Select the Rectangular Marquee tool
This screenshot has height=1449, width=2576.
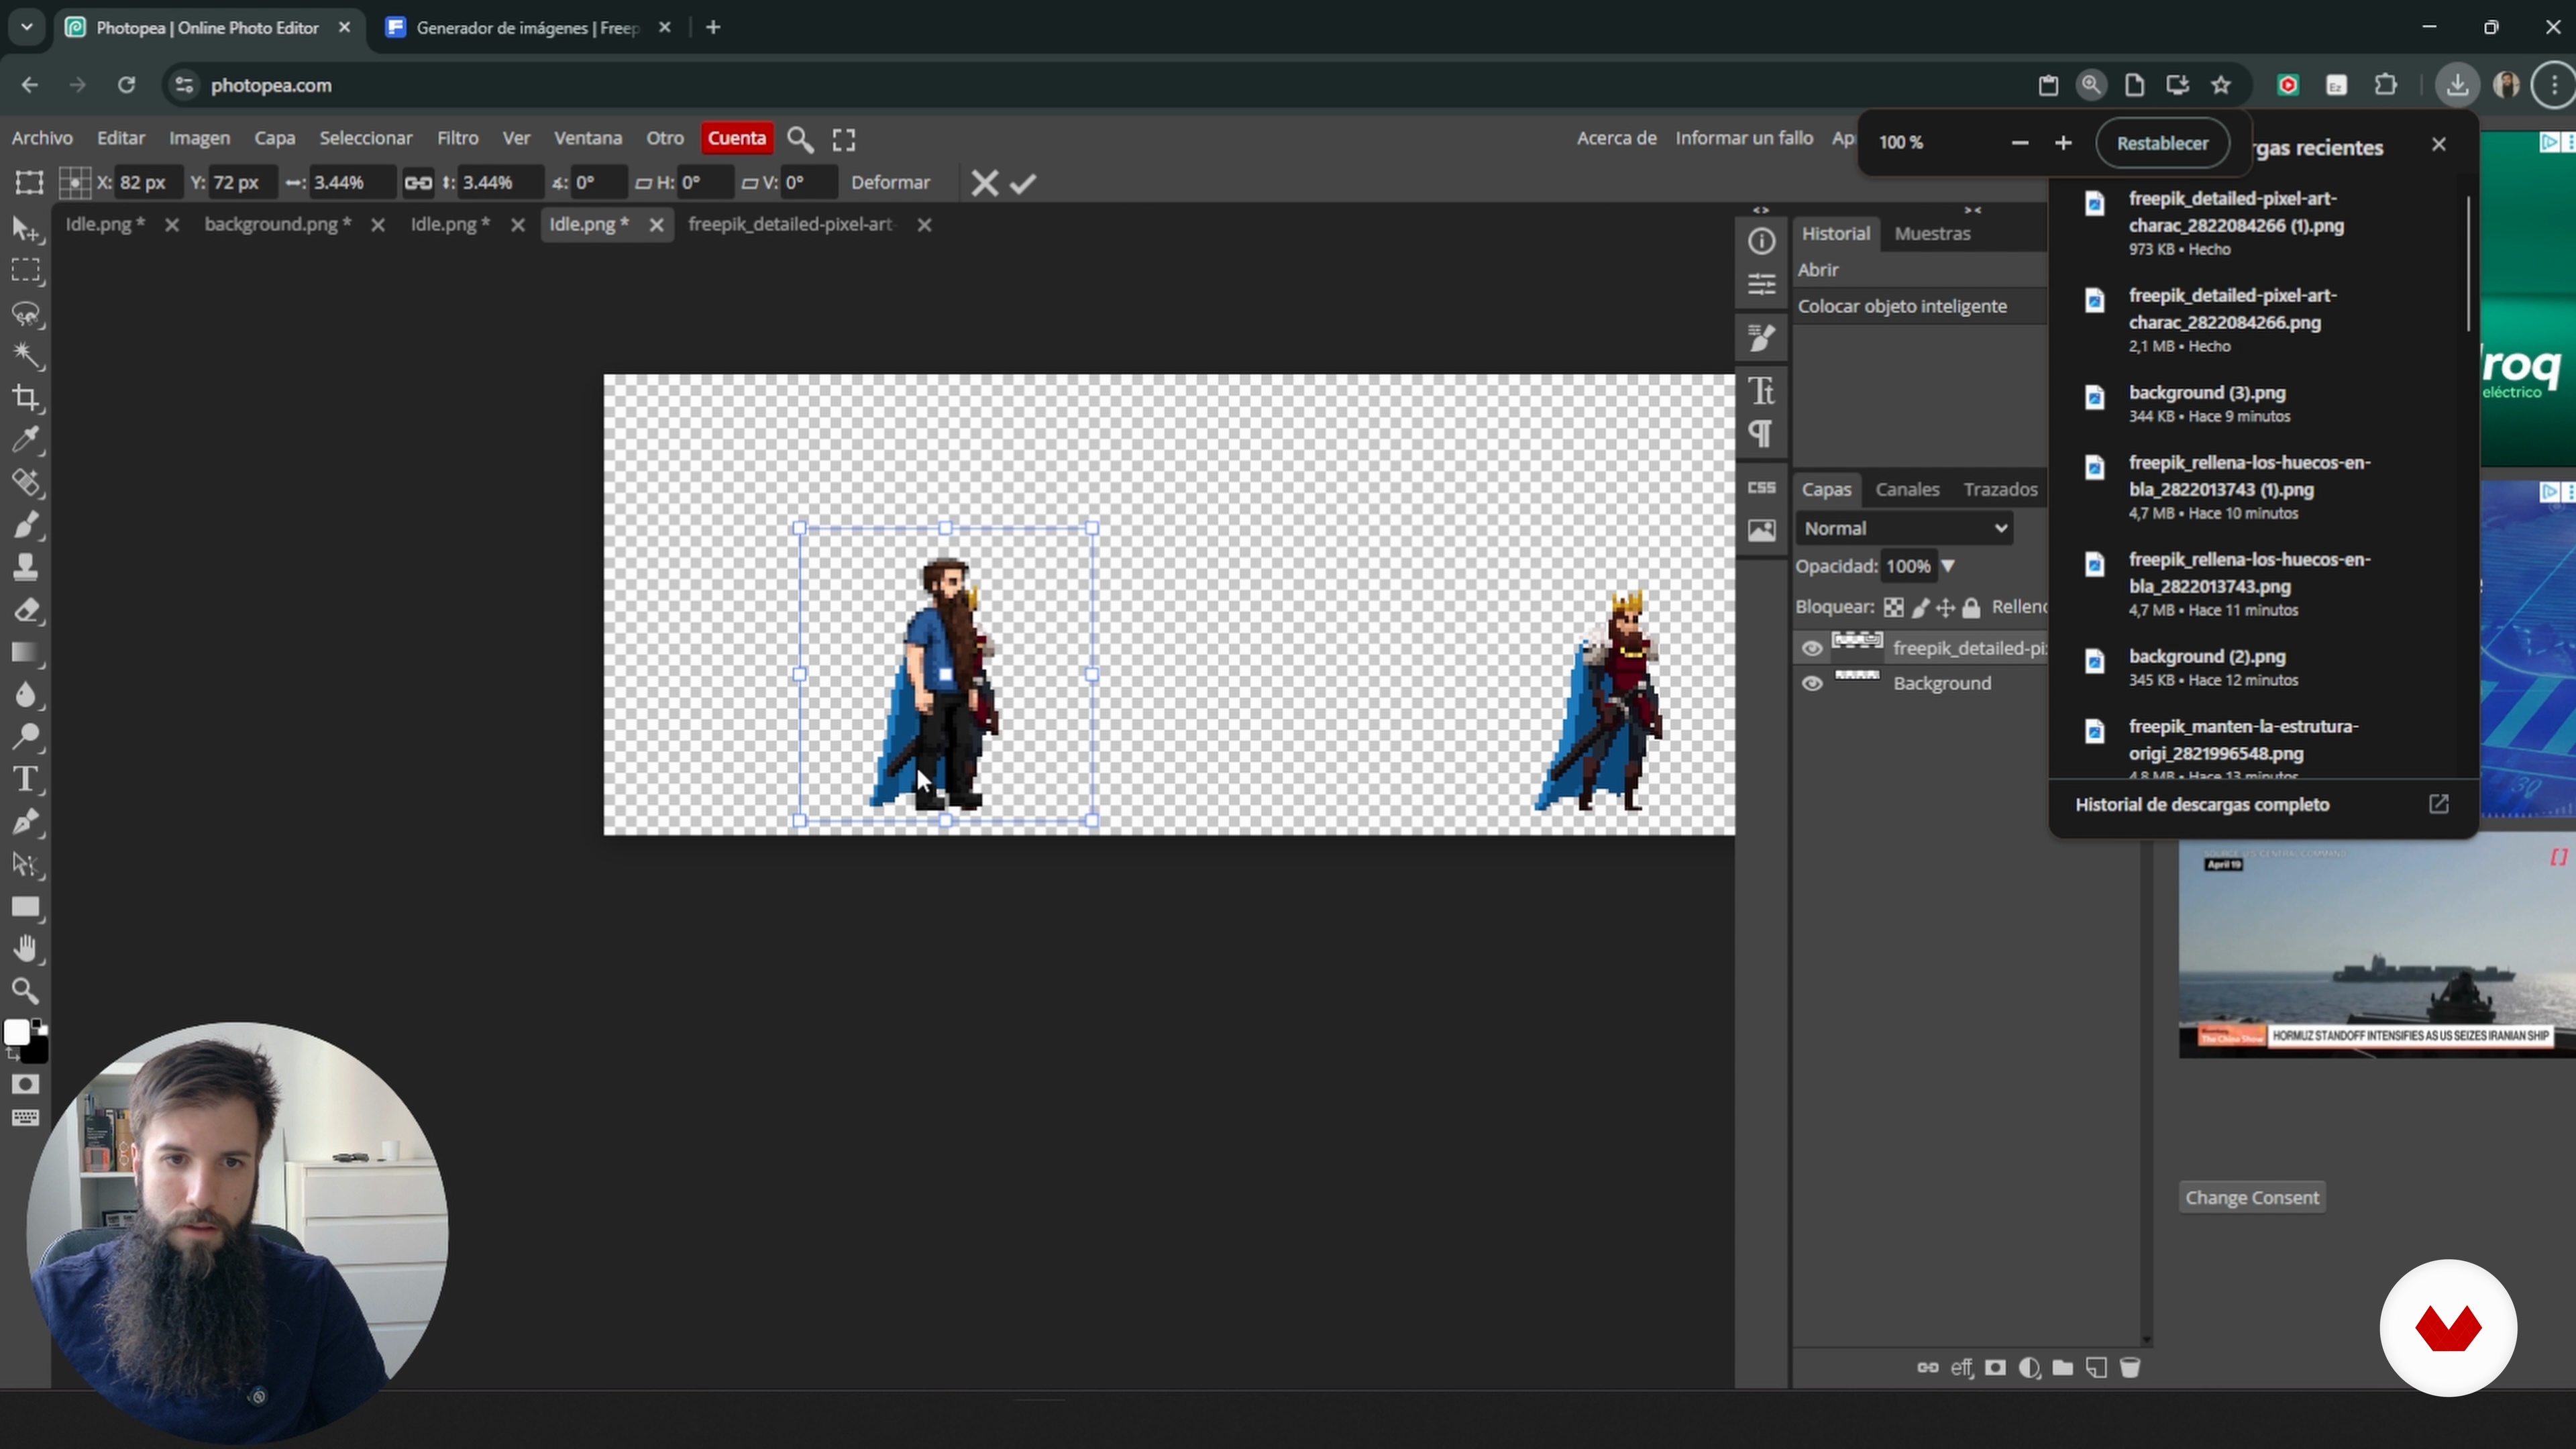(26, 271)
